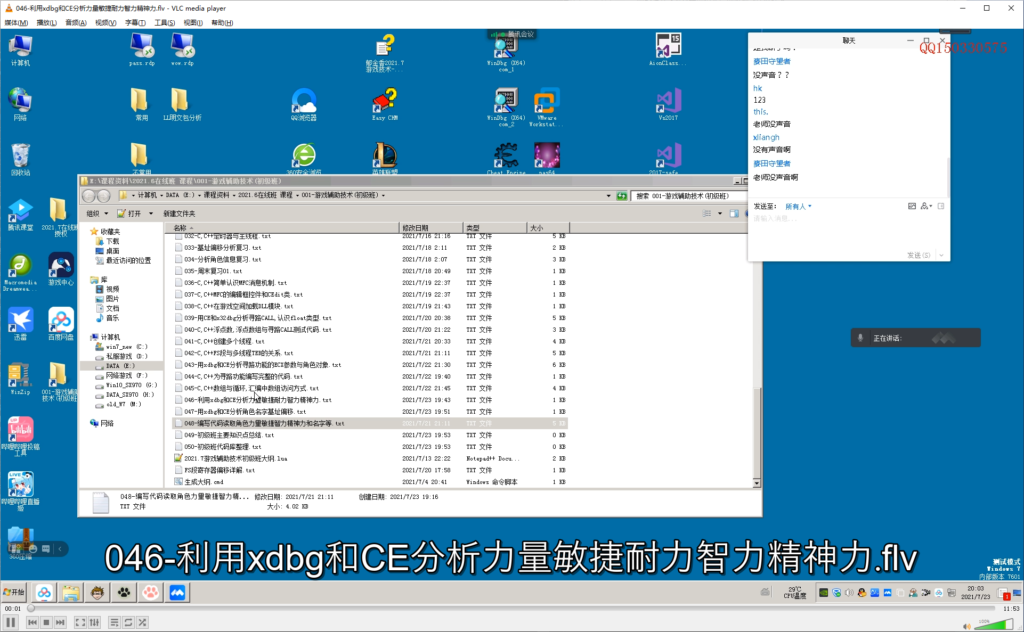Screen dimensions: 1024x632
Task: Select the 回收站 recycle bin icon
Action: pyautogui.click(x=20, y=159)
